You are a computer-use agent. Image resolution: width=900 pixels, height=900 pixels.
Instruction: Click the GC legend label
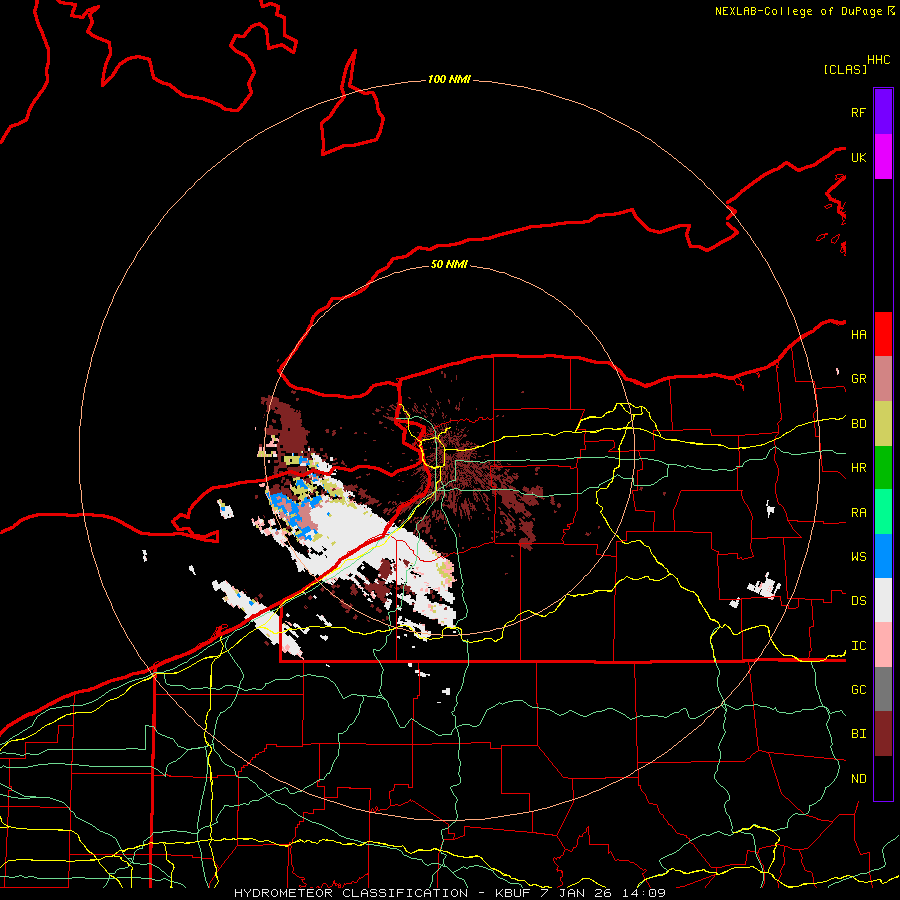[858, 690]
